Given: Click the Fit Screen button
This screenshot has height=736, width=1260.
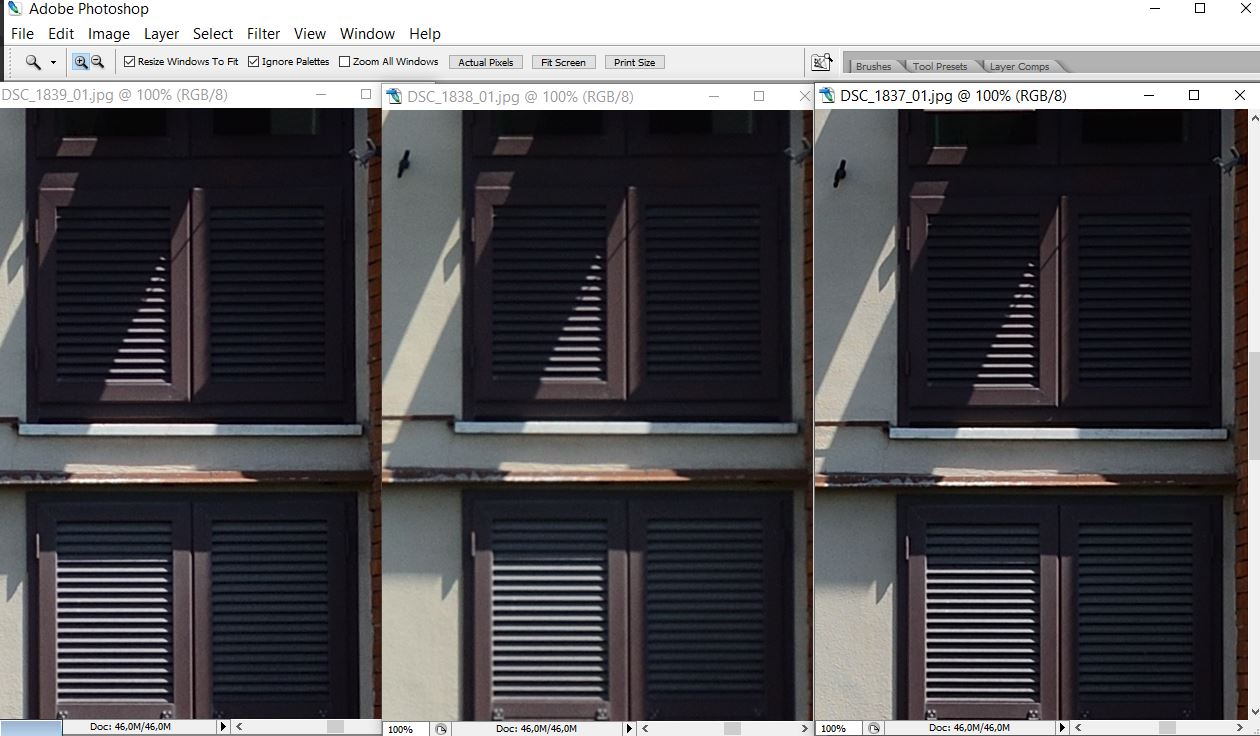Looking at the screenshot, I should click(x=563, y=62).
